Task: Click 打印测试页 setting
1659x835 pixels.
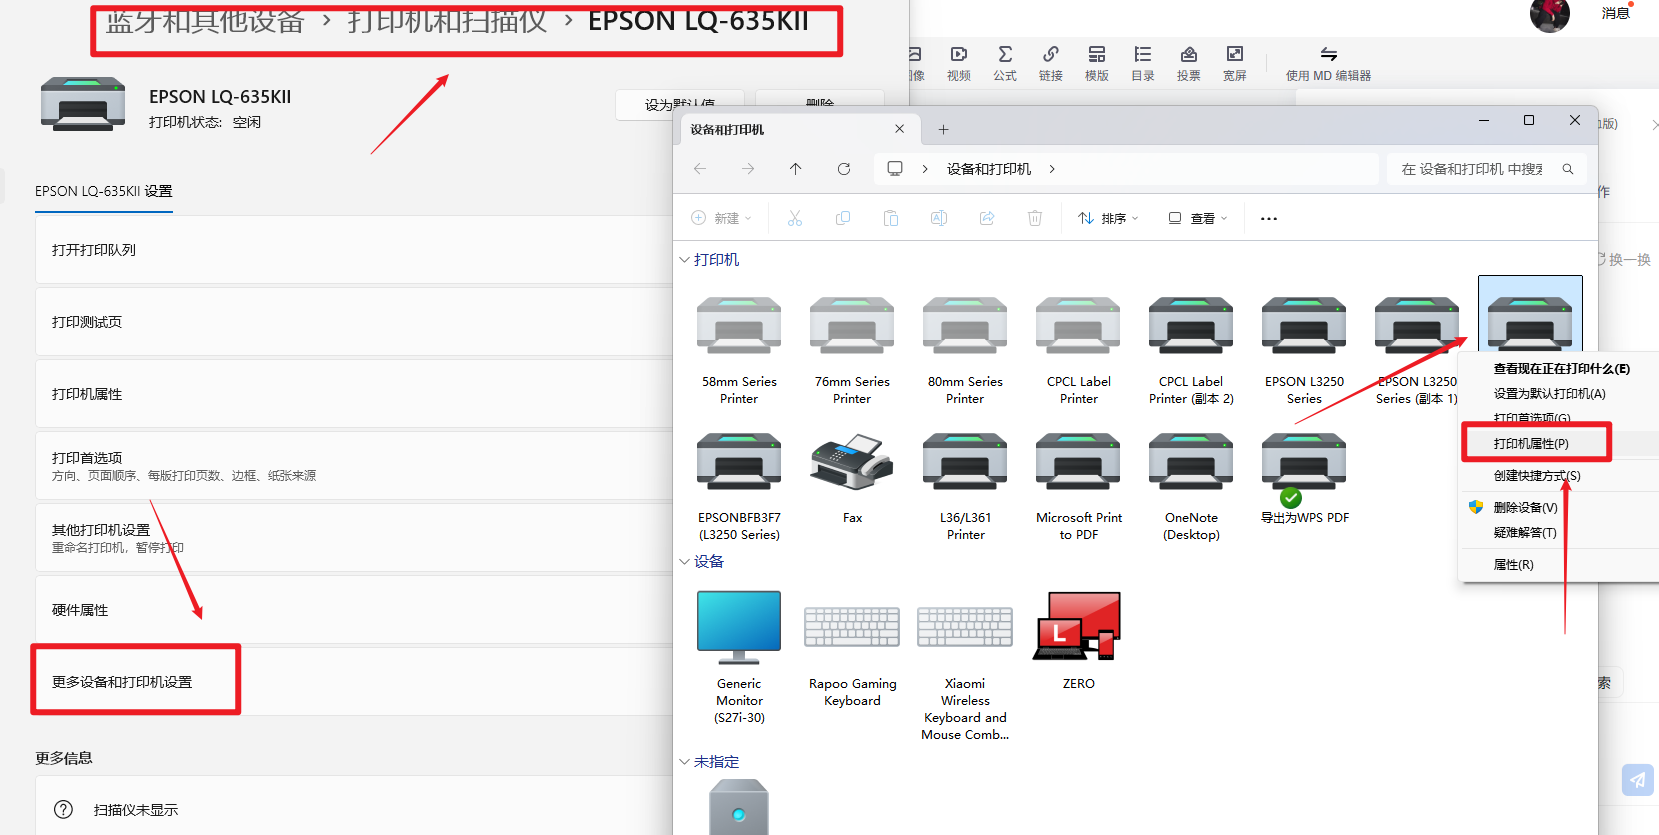Action: (354, 322)
